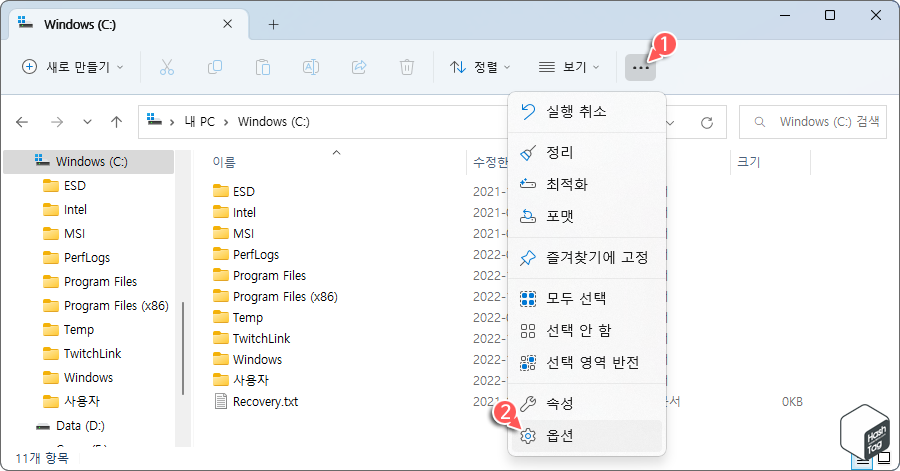Click the drive icon in address bar
The height and width of the screenshot is (471, 900).
(154, 120)
